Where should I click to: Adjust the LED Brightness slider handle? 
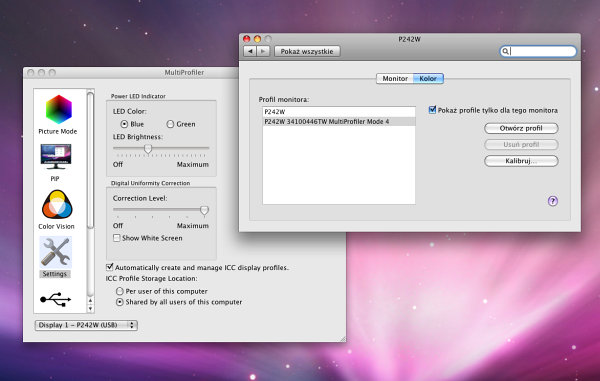[148, 149]
